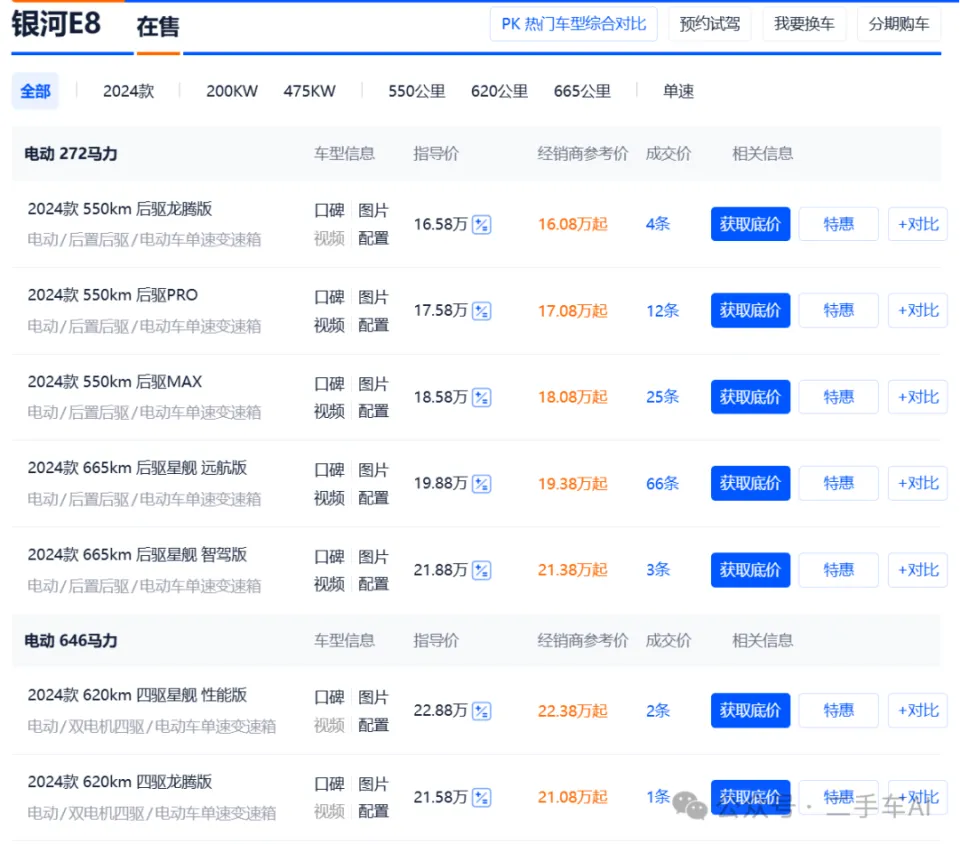Click 特惠 for 665km 智驾版

(839, 570)
